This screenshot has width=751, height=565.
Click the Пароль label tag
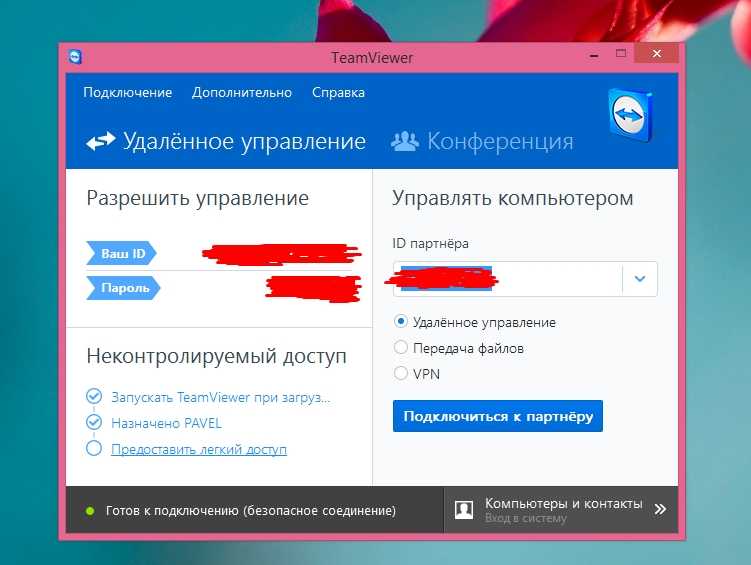124,288
